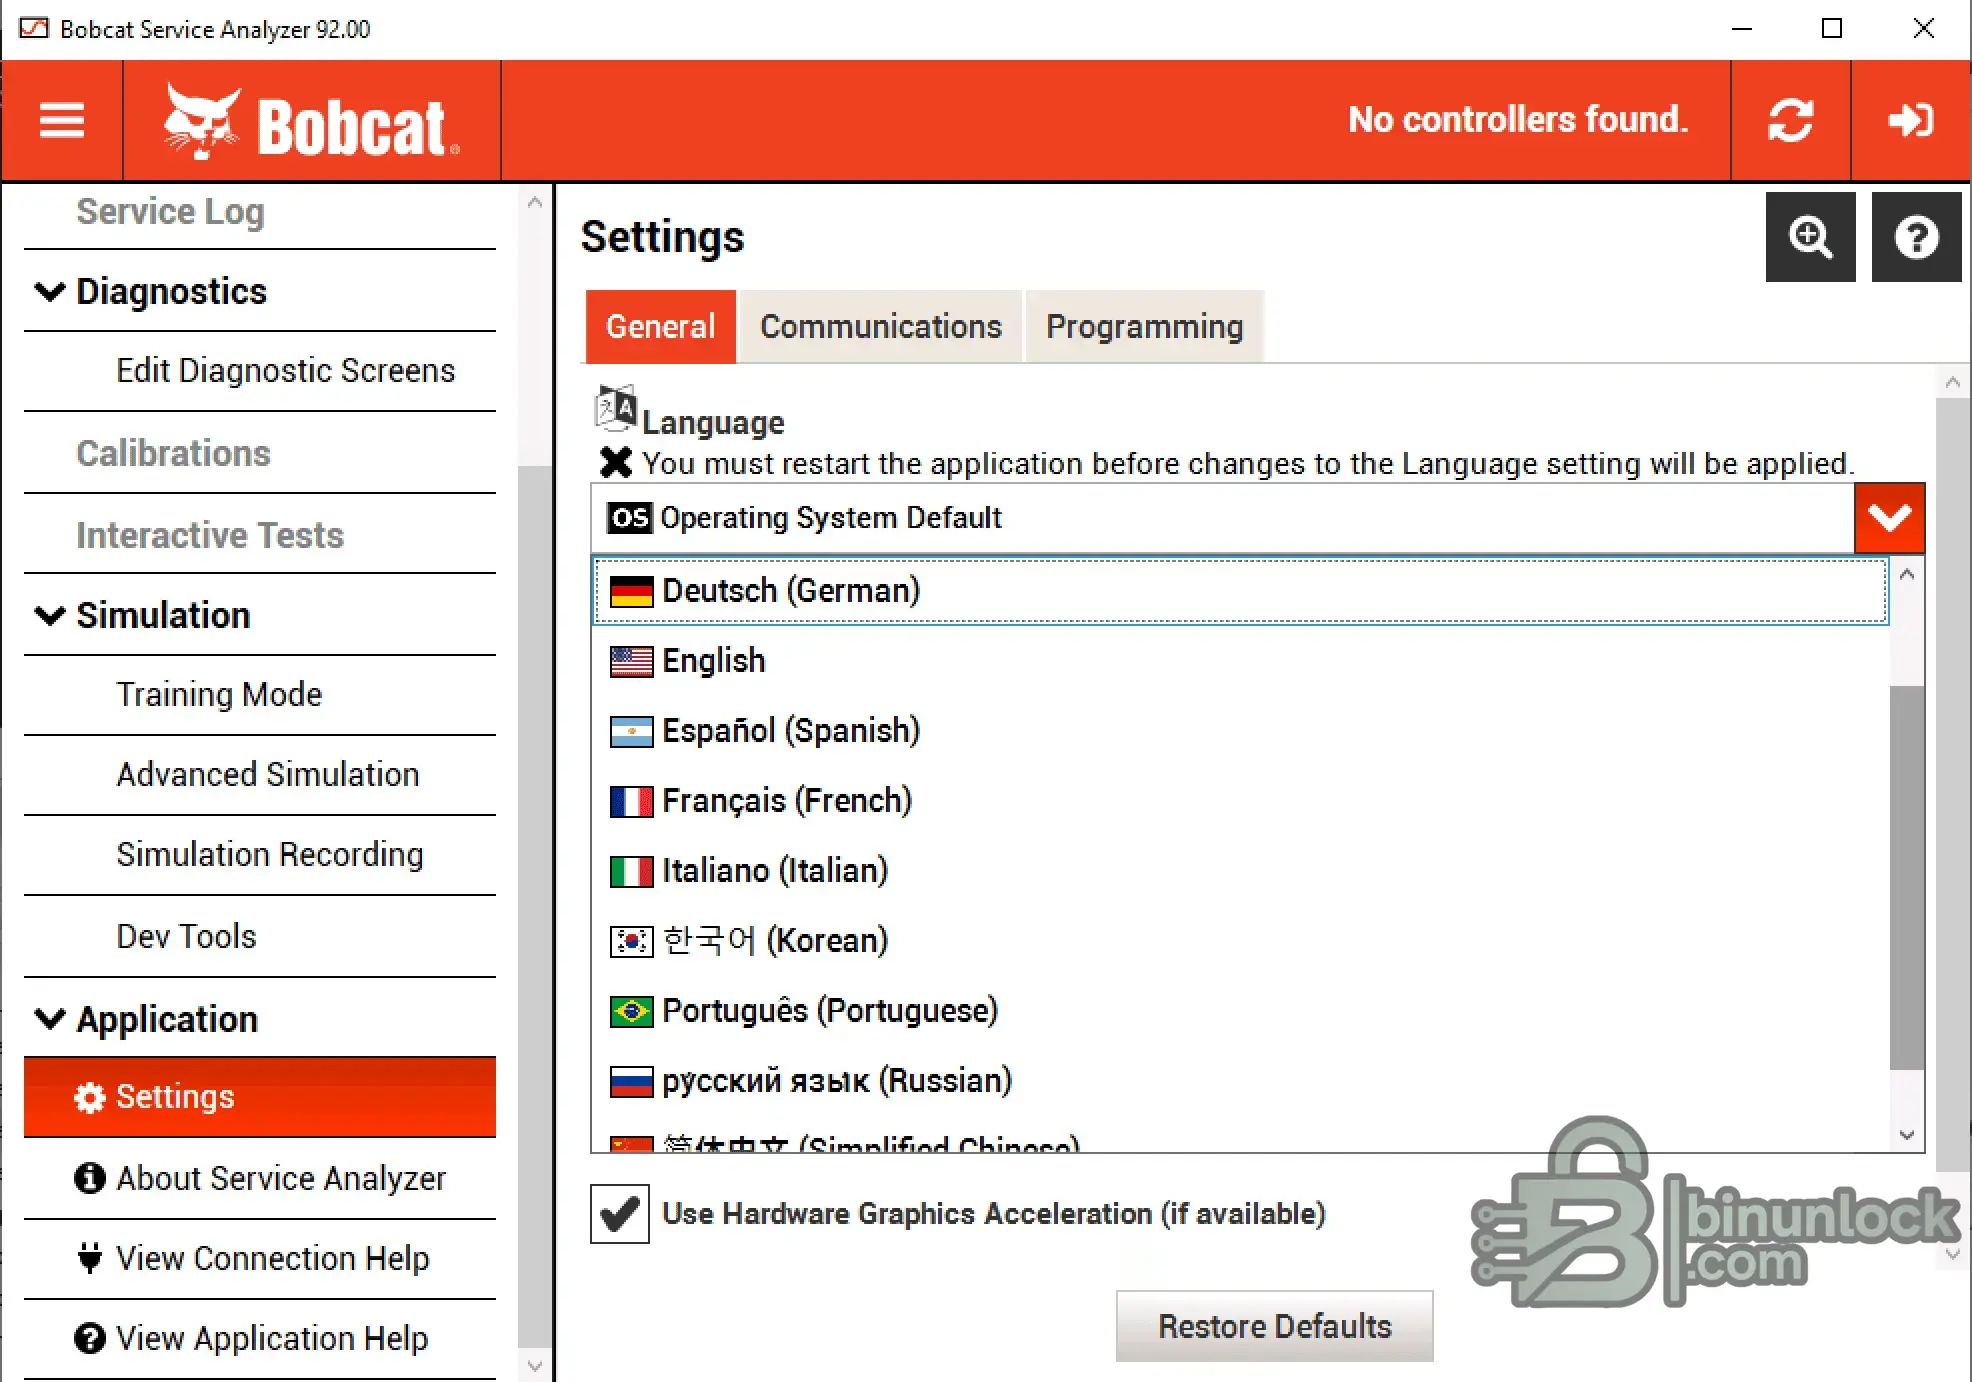Choose Deutsch (German) from the list

(x=1240, y=591)
